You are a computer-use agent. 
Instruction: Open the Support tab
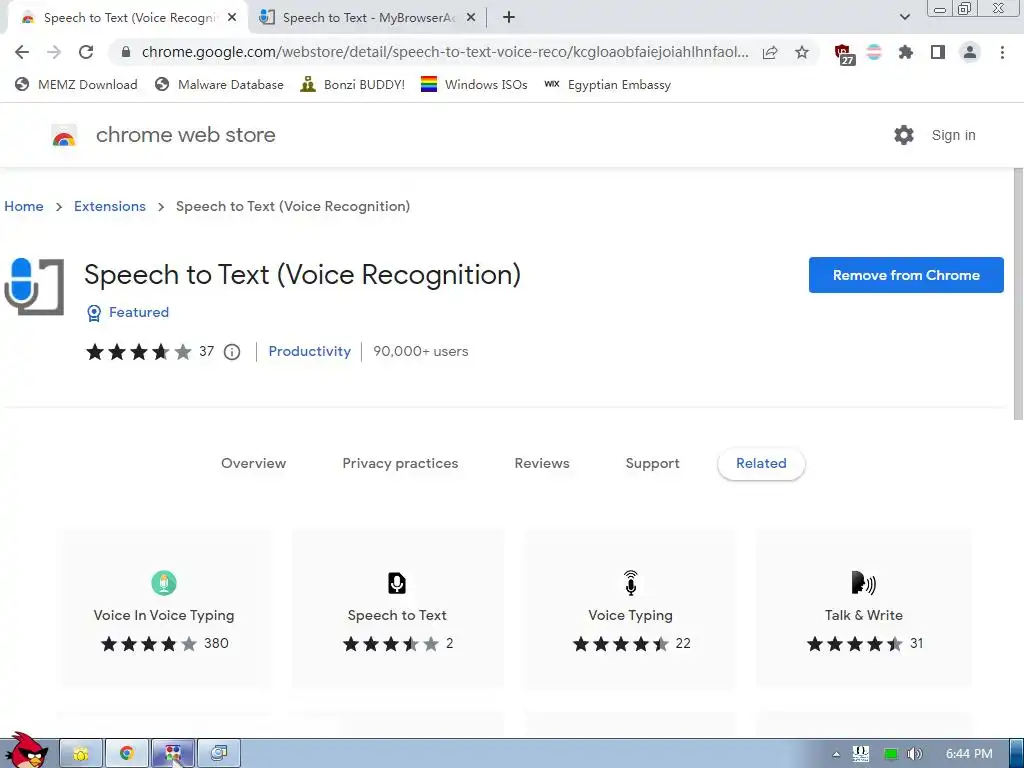tap(652, 464)
